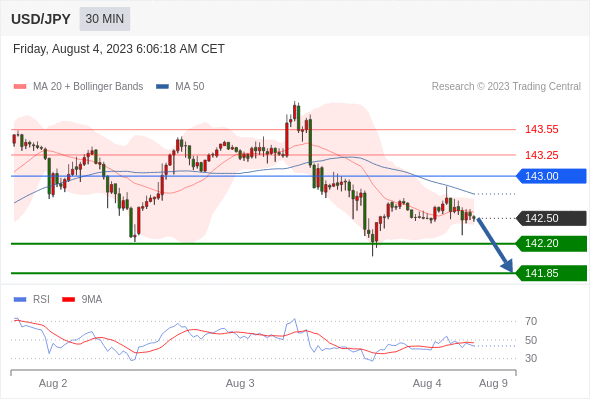The image size is (590, 400).
Task: Click the 143.55 resistance label
Action: (x=541, y=129)
